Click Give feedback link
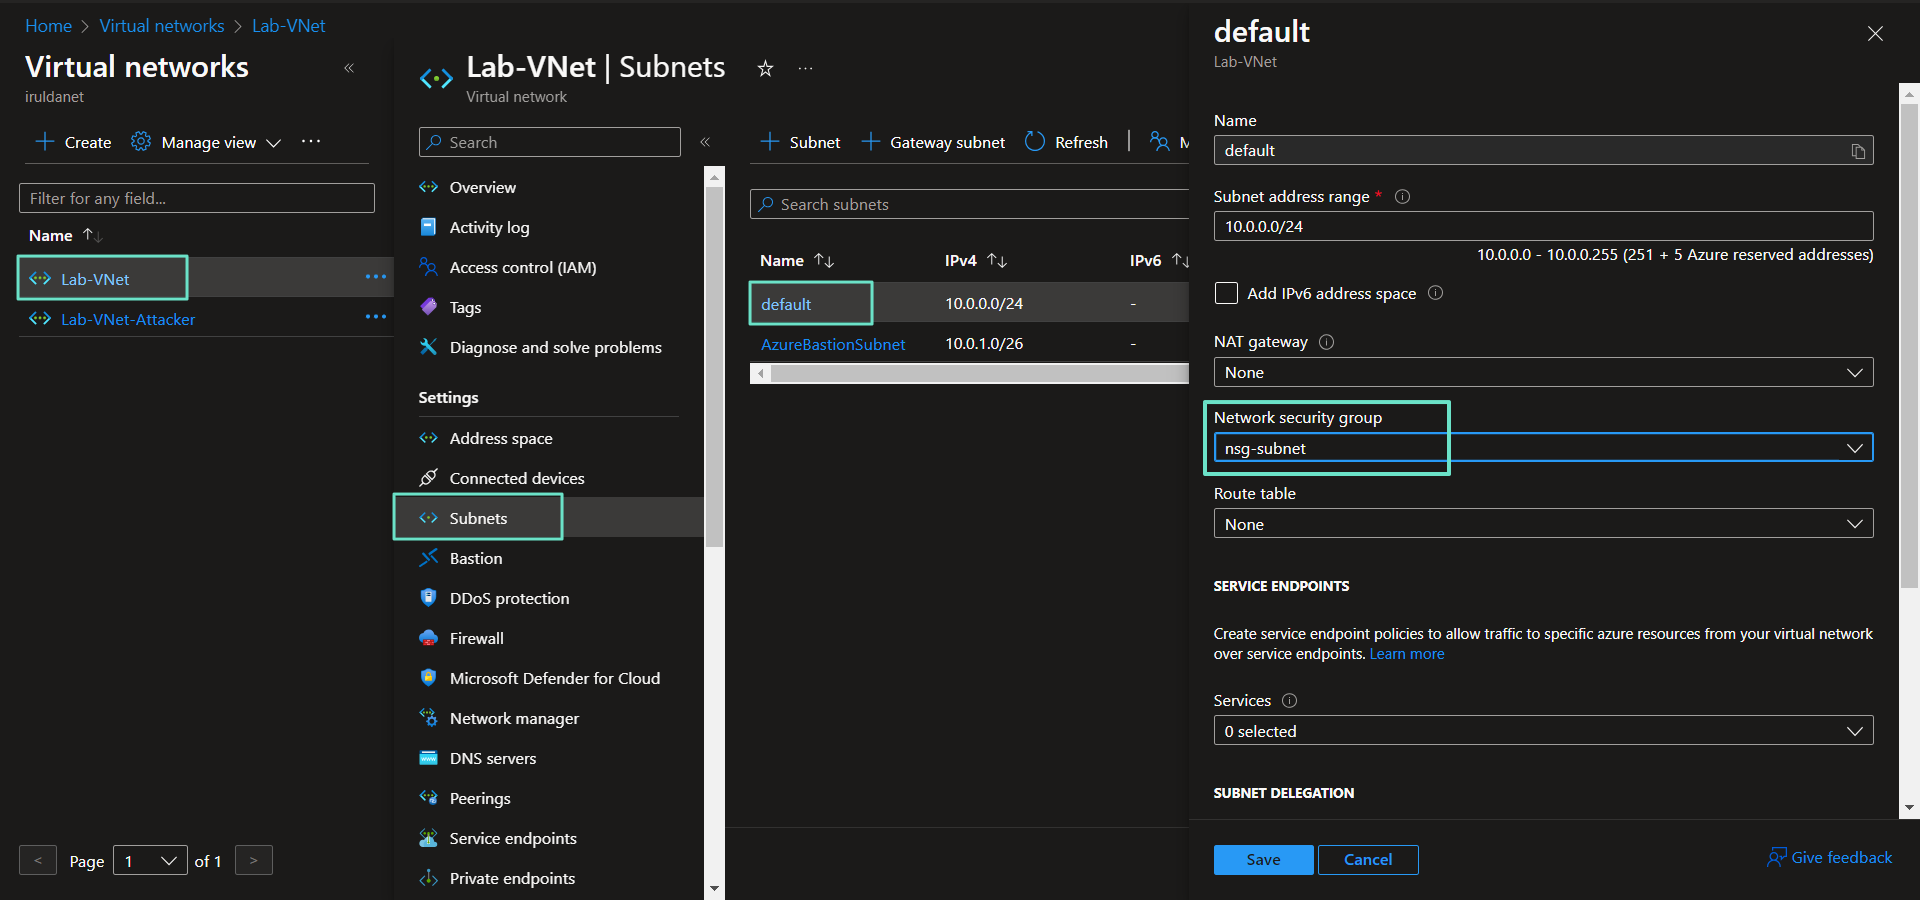The image size is (1920, 900). [1829, 857]
